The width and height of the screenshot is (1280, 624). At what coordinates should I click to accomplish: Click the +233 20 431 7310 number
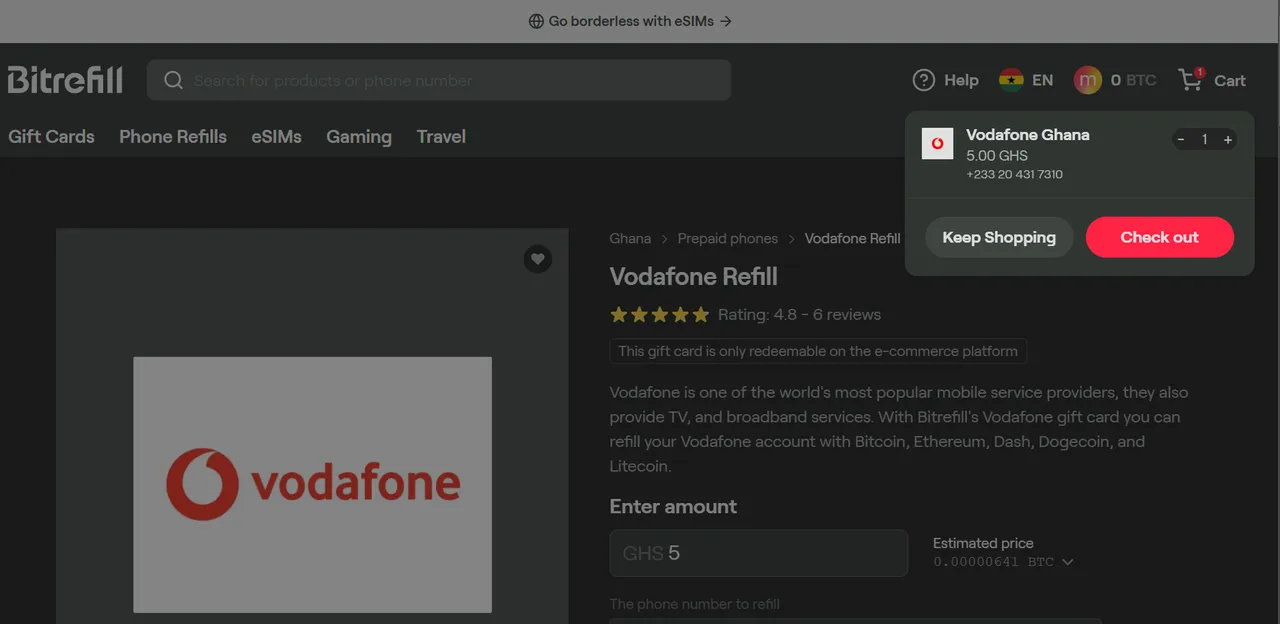click(x=1015, y=174)
